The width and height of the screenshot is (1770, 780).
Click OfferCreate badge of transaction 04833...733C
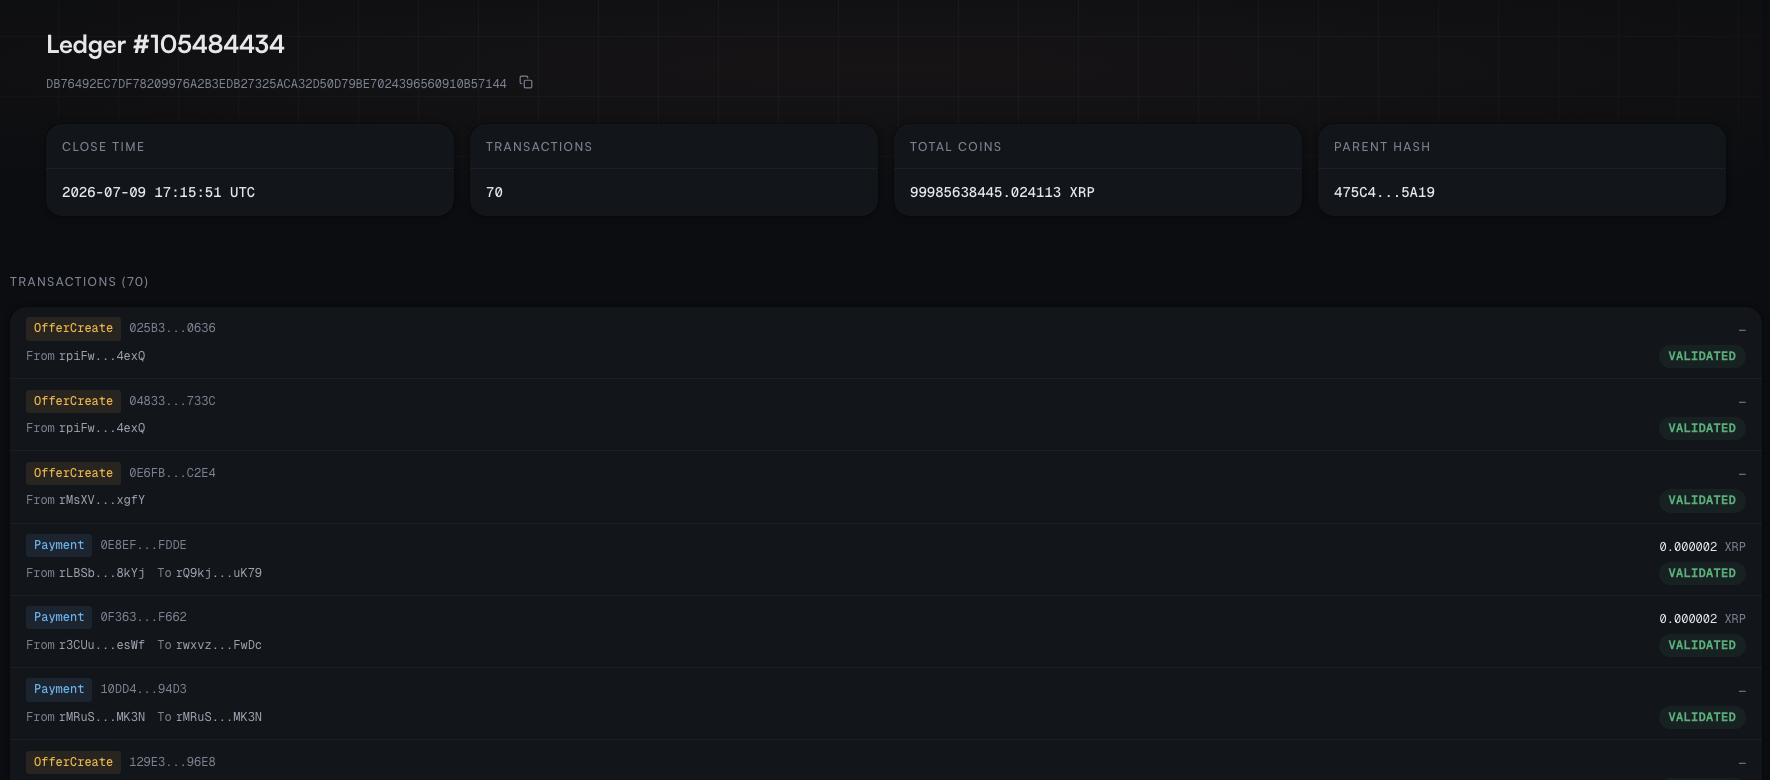coord(73,401)
